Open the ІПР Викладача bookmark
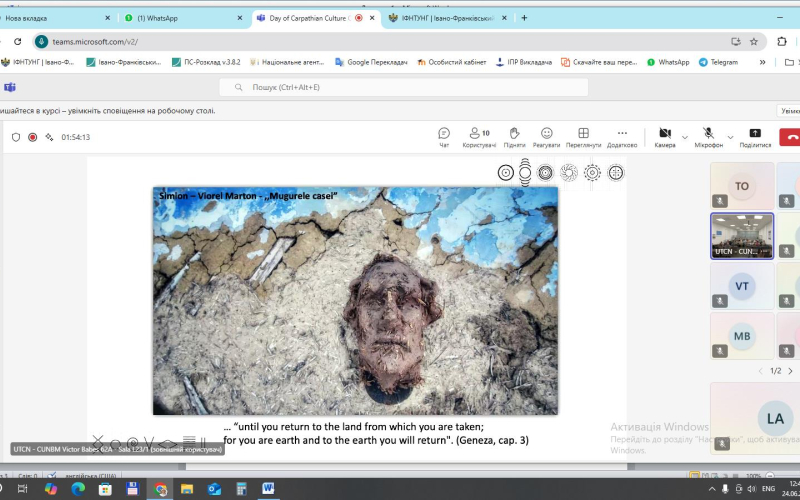800x500 pixels. tap(524, 62)
